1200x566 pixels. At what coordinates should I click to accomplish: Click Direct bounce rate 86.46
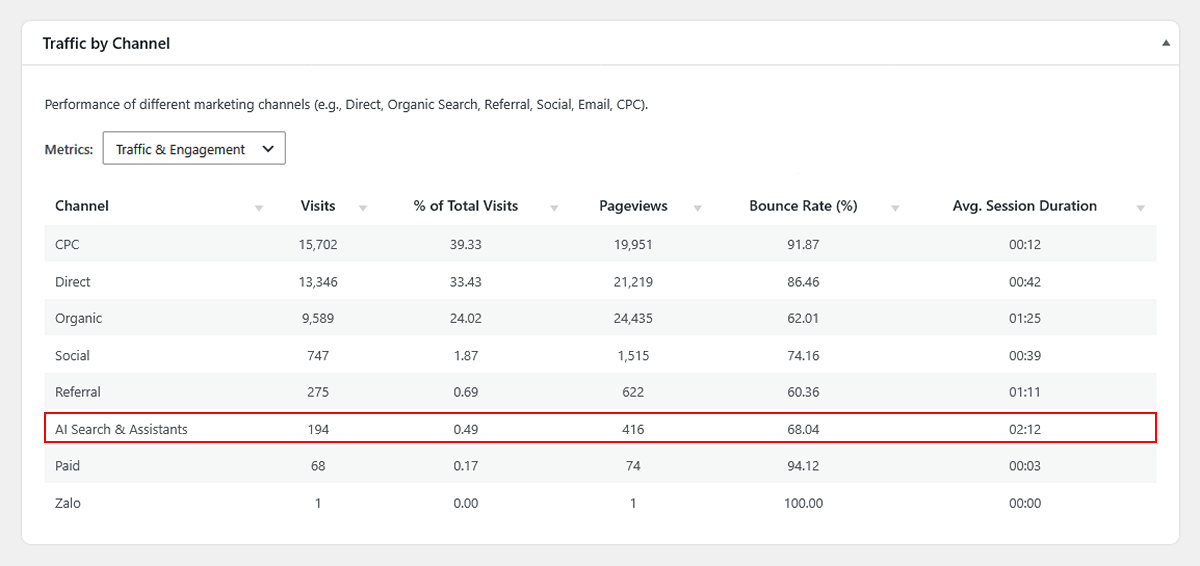804,282
